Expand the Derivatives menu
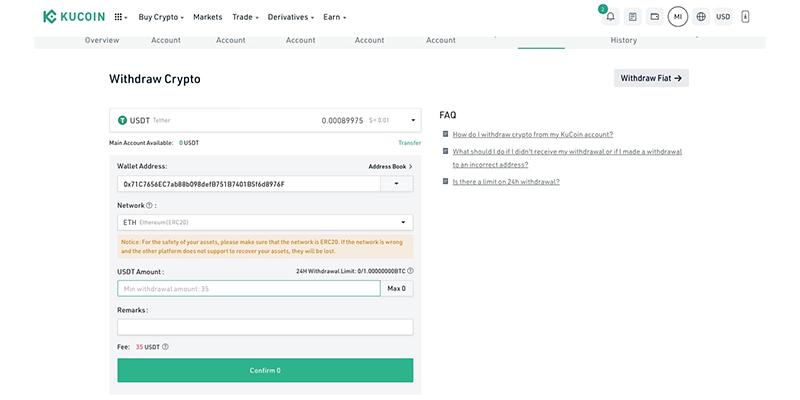This screenshot has height=400, width=800. click(291, 17)
